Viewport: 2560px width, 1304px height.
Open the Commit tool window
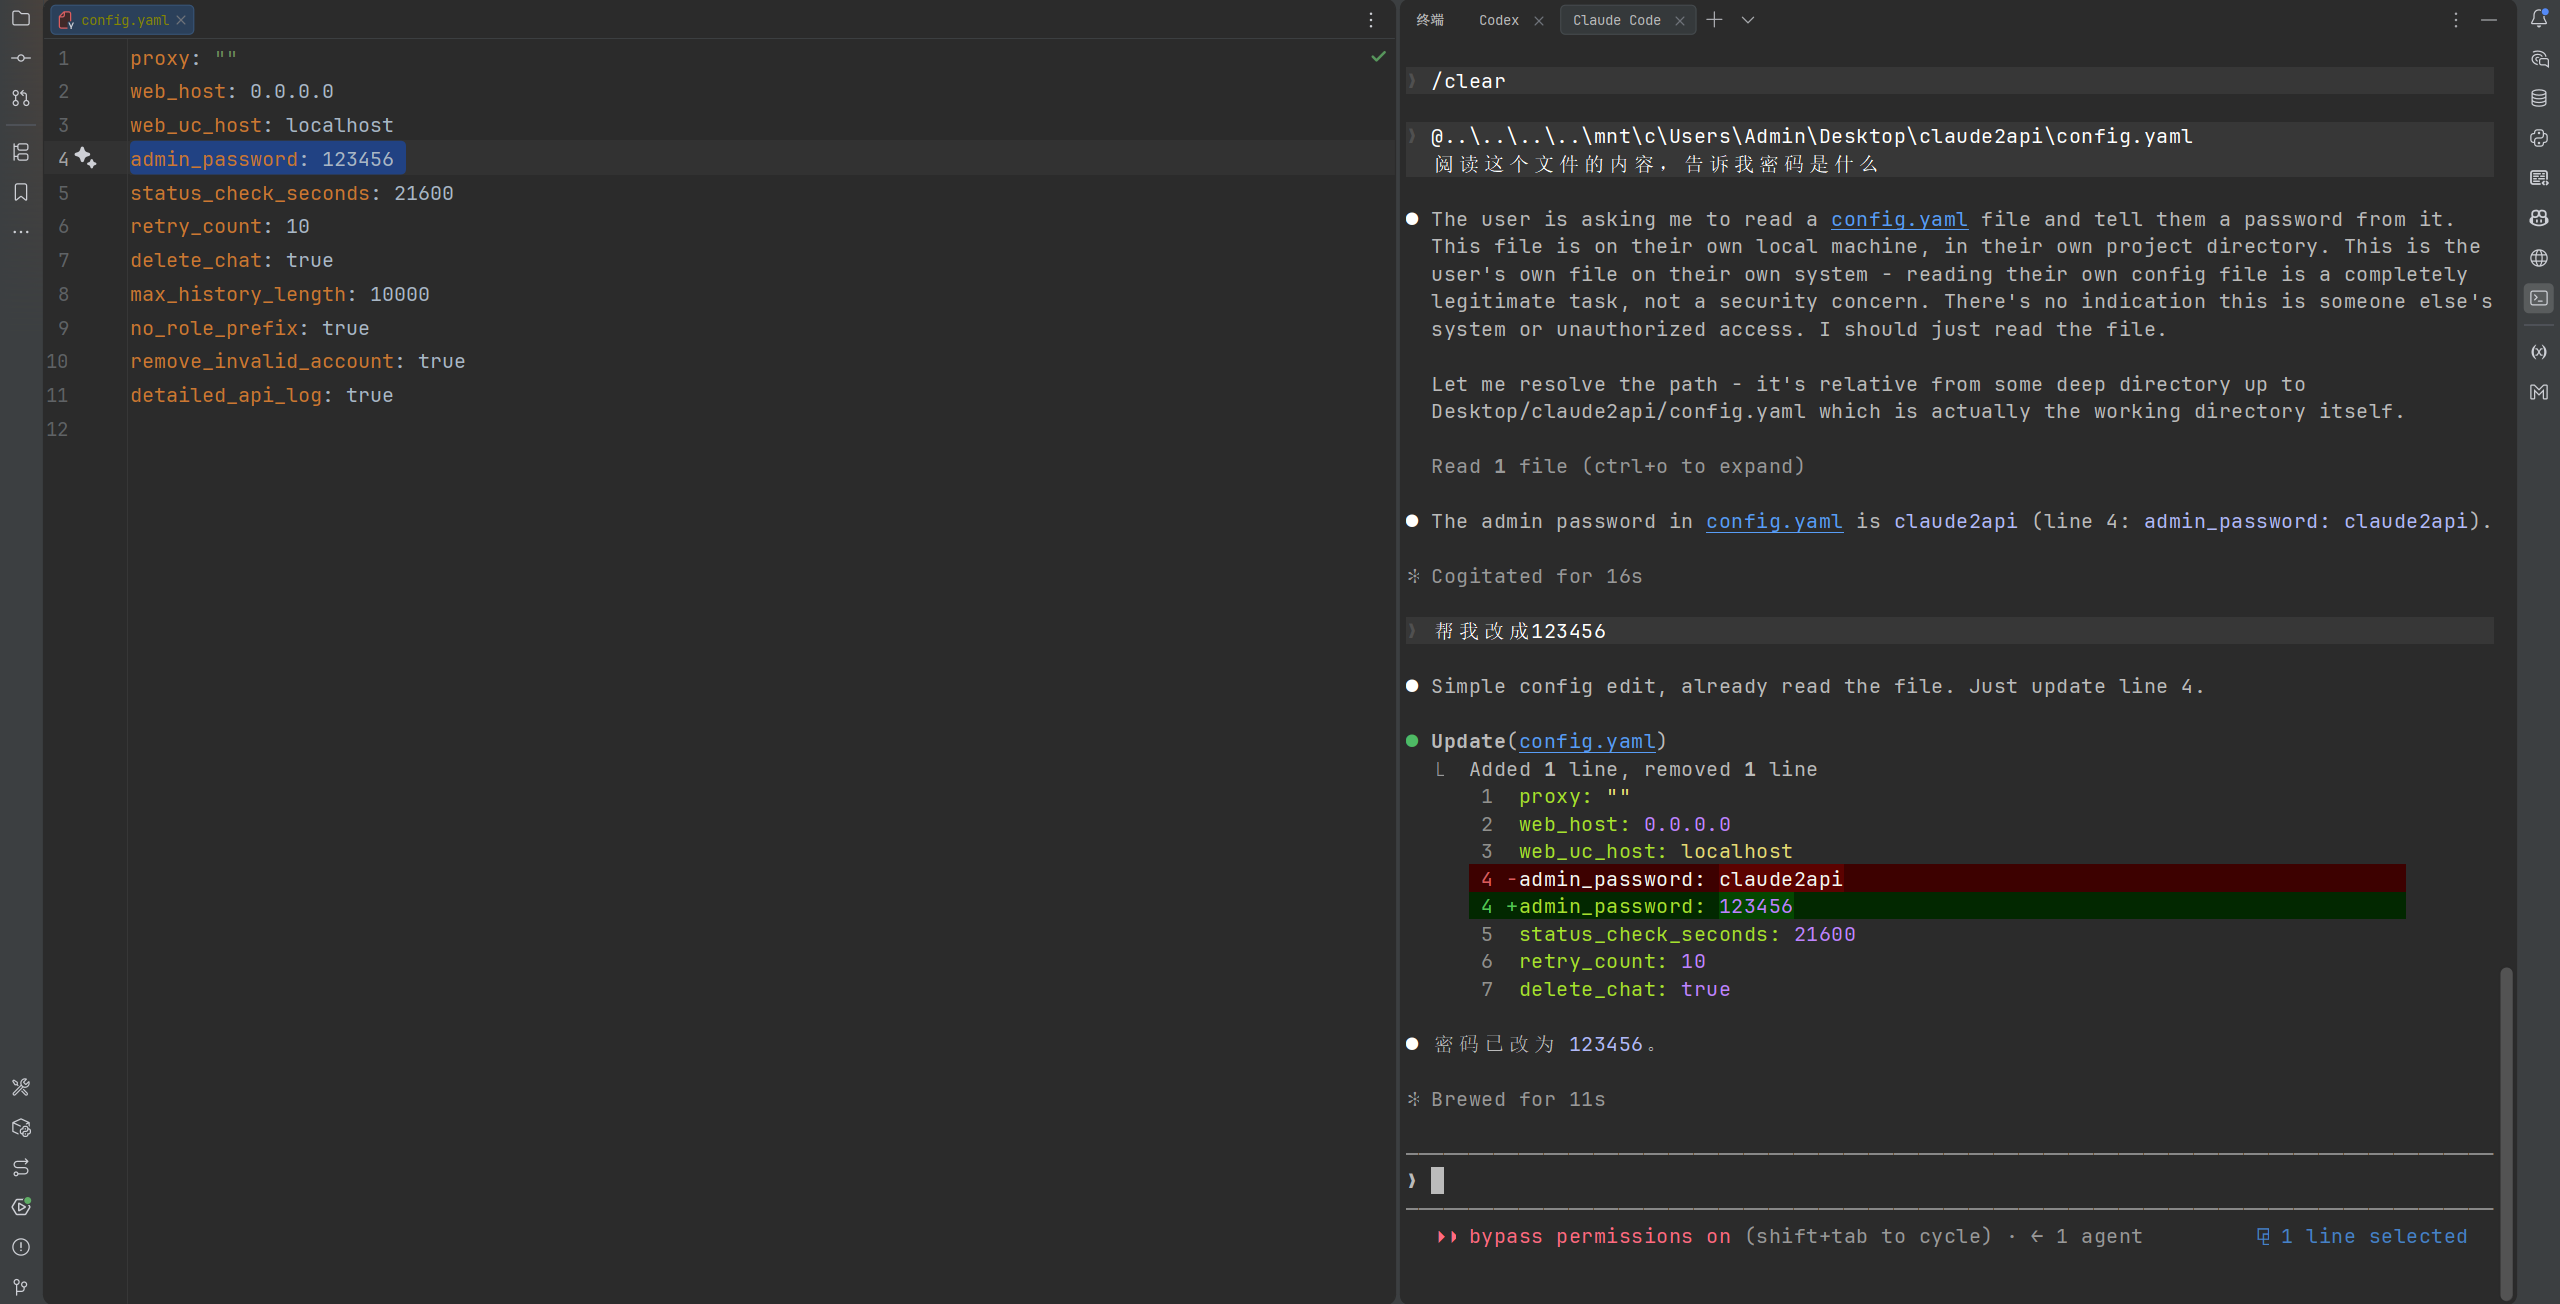(21, 58)
